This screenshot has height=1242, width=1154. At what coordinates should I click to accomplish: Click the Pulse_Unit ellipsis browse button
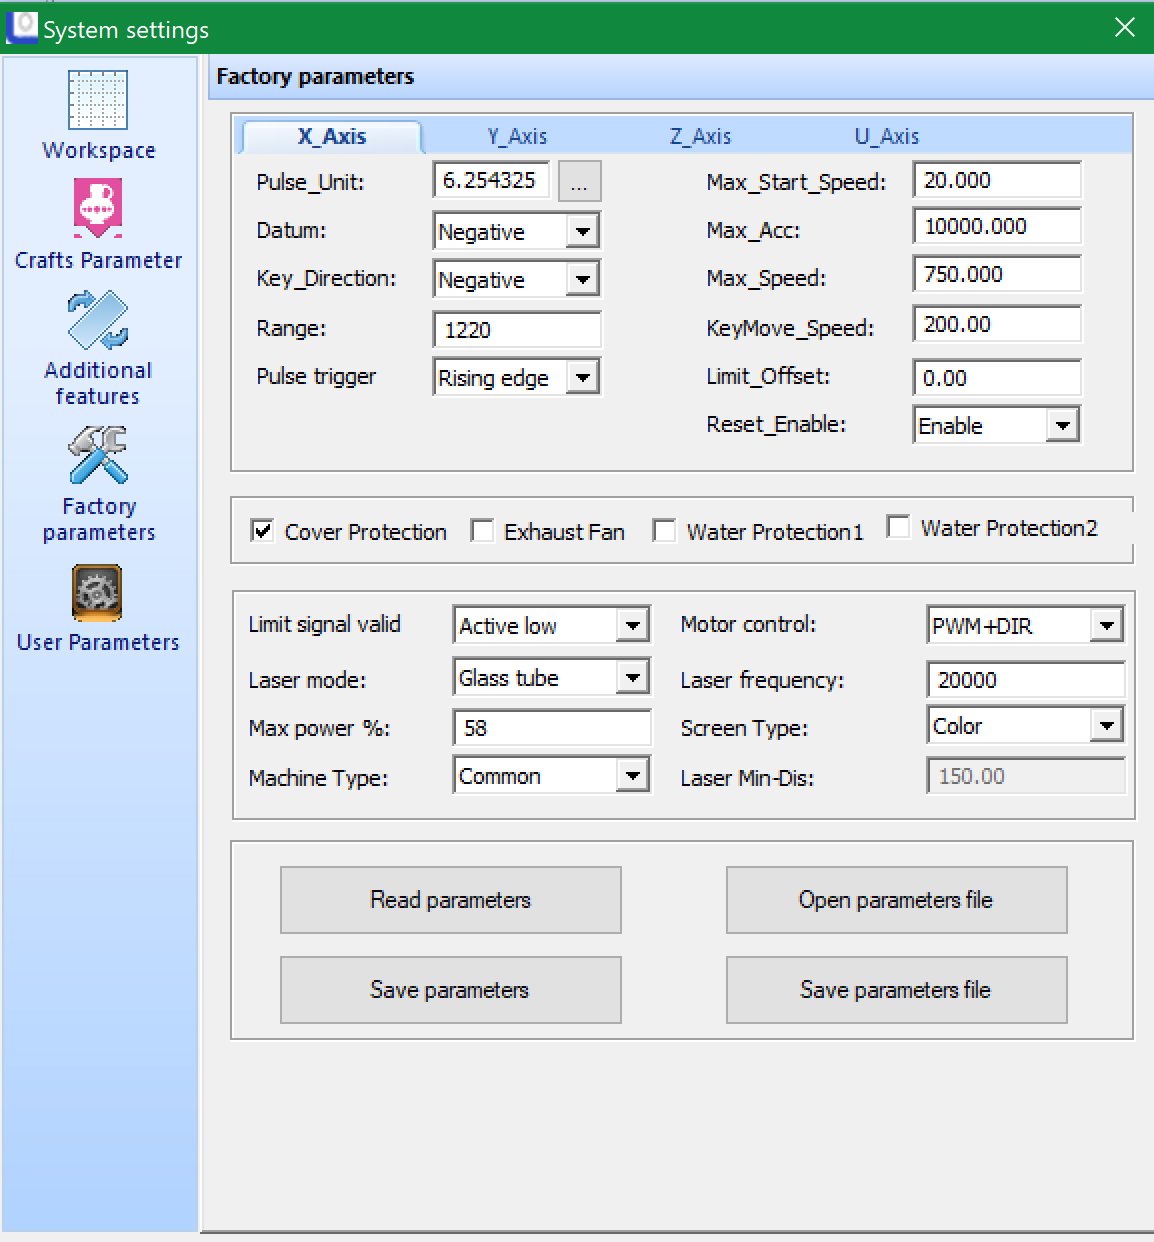click(x=579, y=182)
